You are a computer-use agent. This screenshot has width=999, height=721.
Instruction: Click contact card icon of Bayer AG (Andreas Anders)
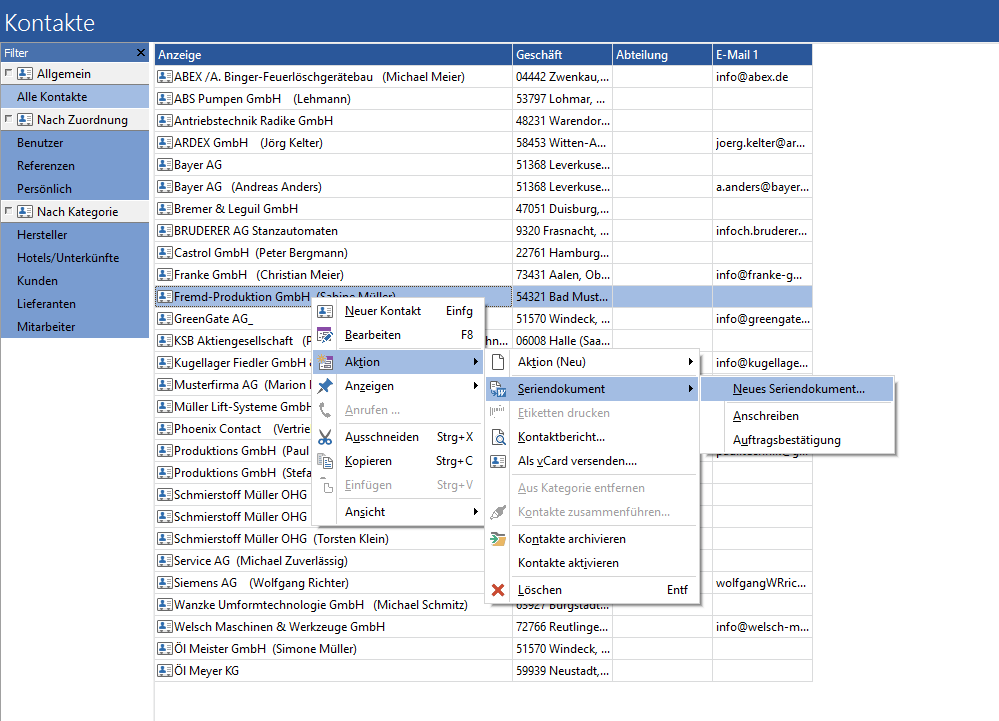(165, 187)
